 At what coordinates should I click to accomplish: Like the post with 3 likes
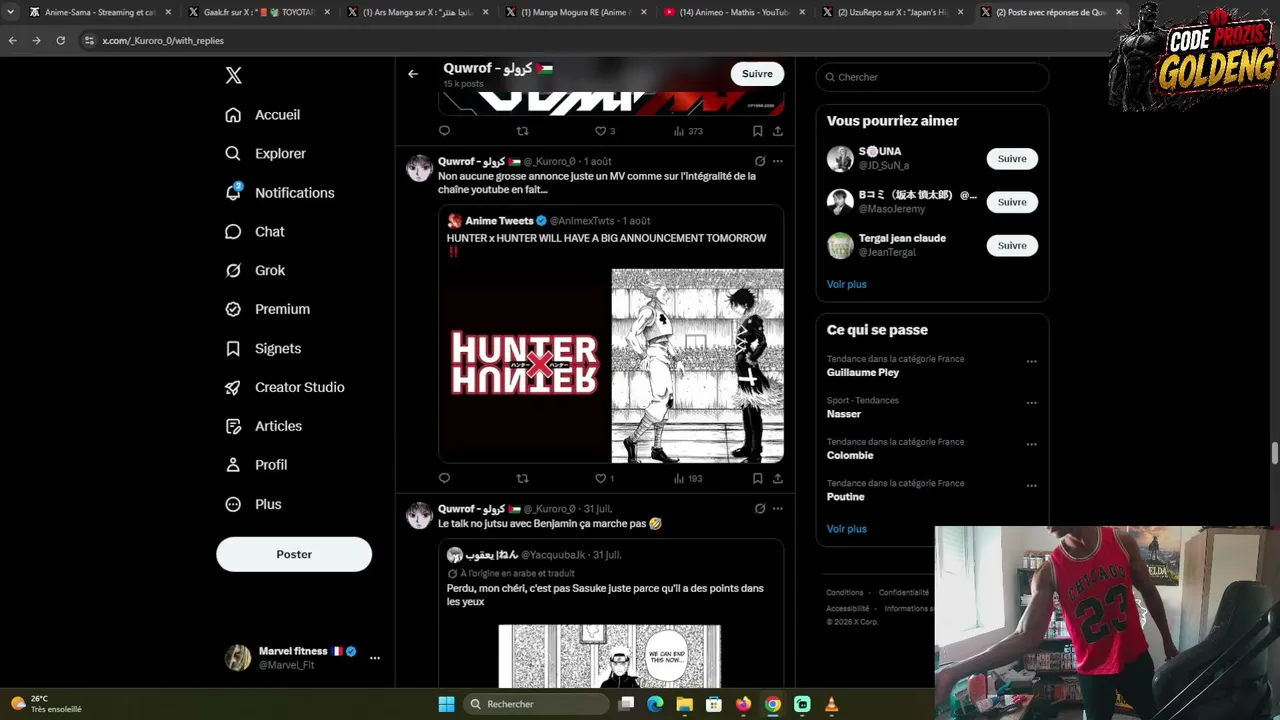[x=604, y=131]
